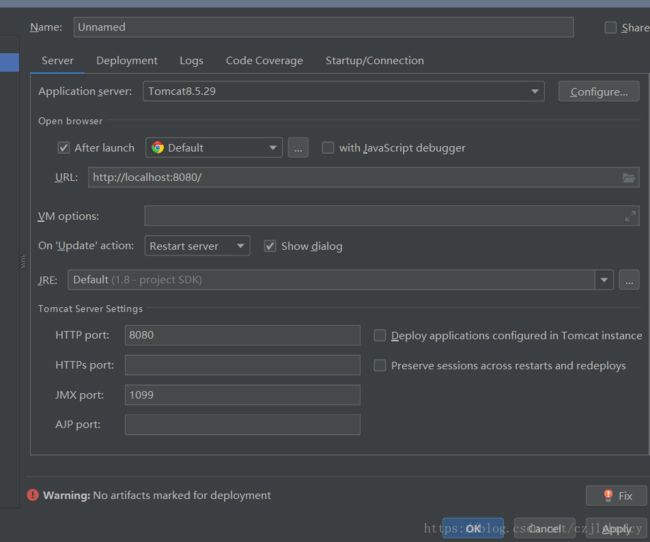650x542 pixels.
Task: Click the empty HTTPs port field
Action: (x=243, y=365)
